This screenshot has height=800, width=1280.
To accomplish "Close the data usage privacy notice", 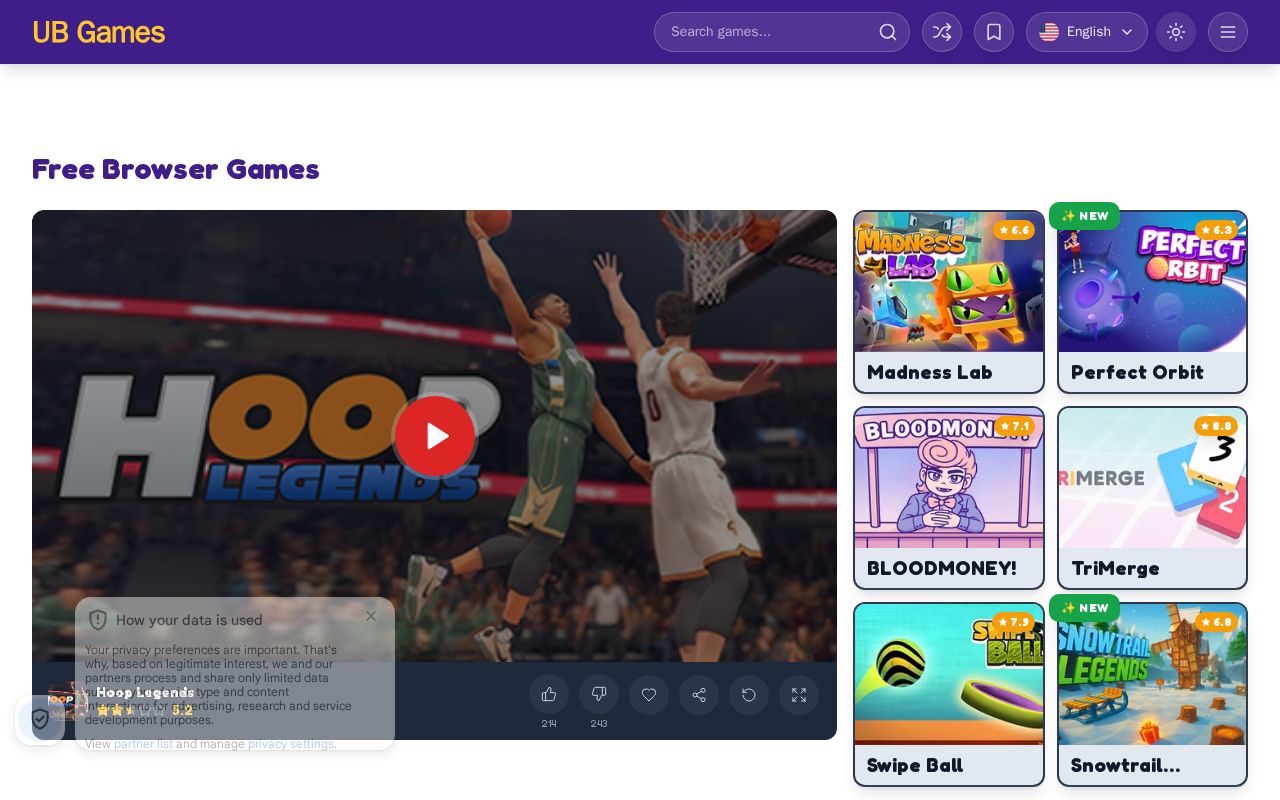I will 371,616.
